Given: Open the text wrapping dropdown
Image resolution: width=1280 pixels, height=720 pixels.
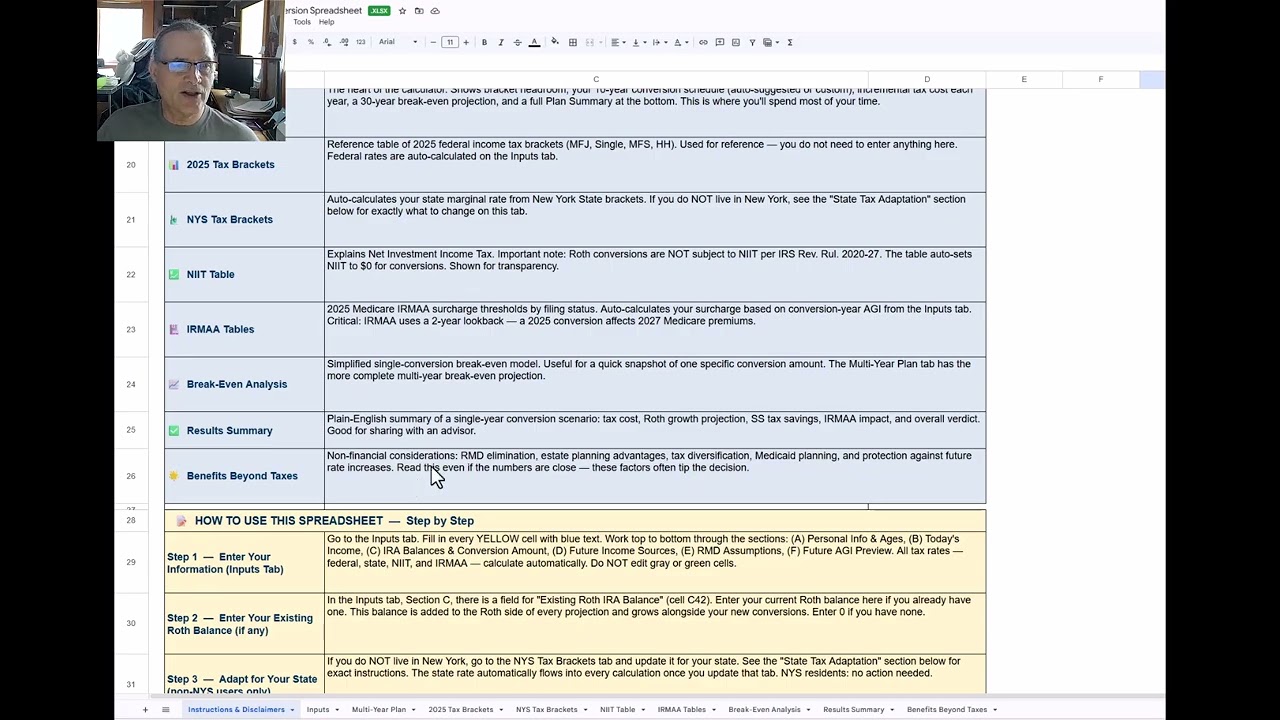Looking at the screenshot, I should (x=660, y=42).
